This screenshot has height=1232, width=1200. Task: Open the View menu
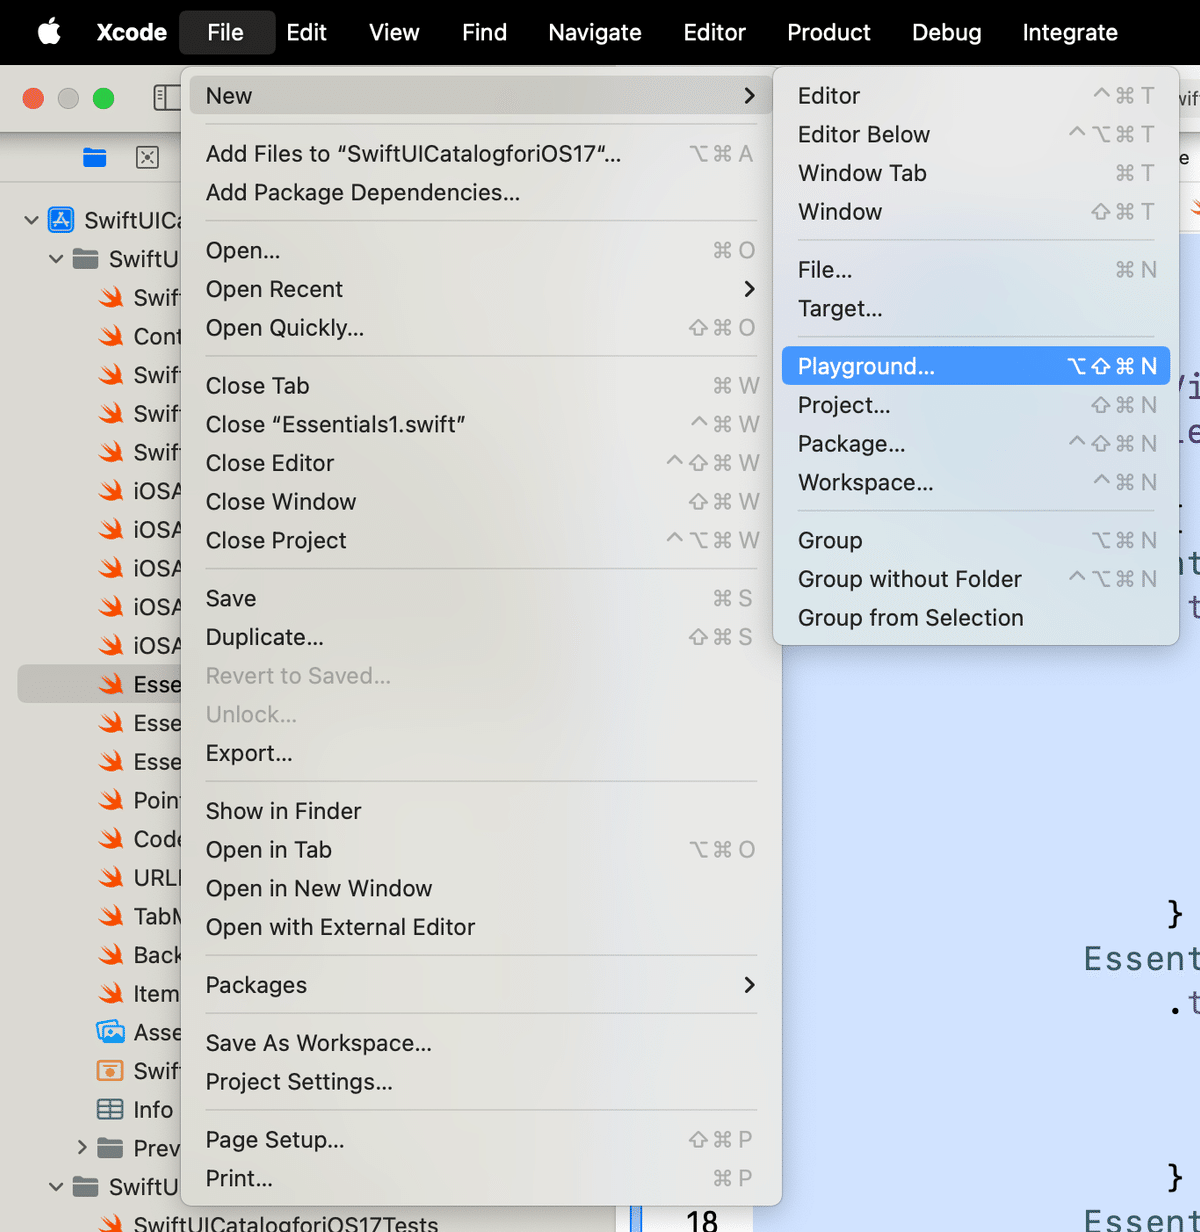click(x=394, y=32)
